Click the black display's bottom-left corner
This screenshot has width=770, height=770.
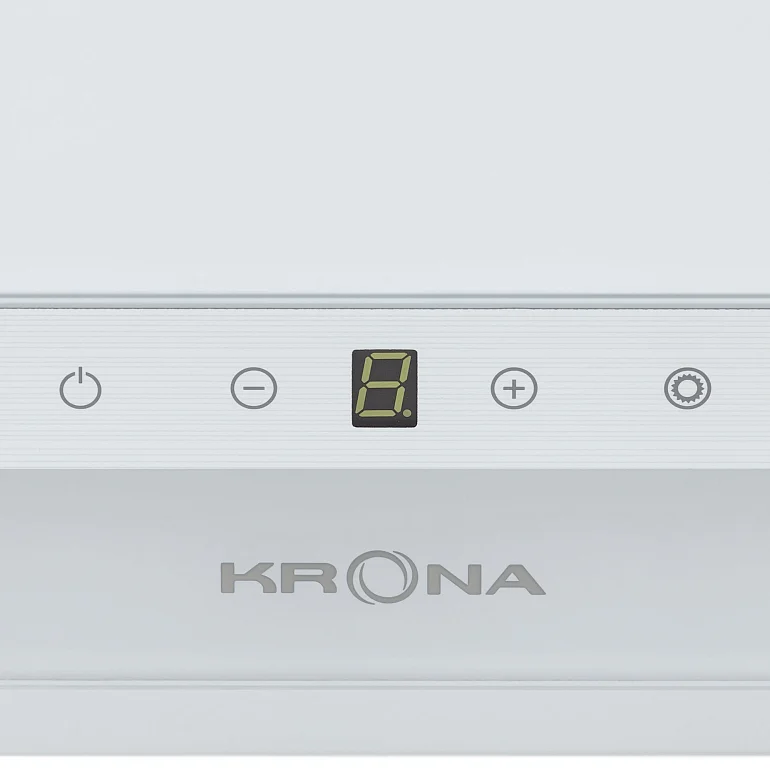pos(355,424)
